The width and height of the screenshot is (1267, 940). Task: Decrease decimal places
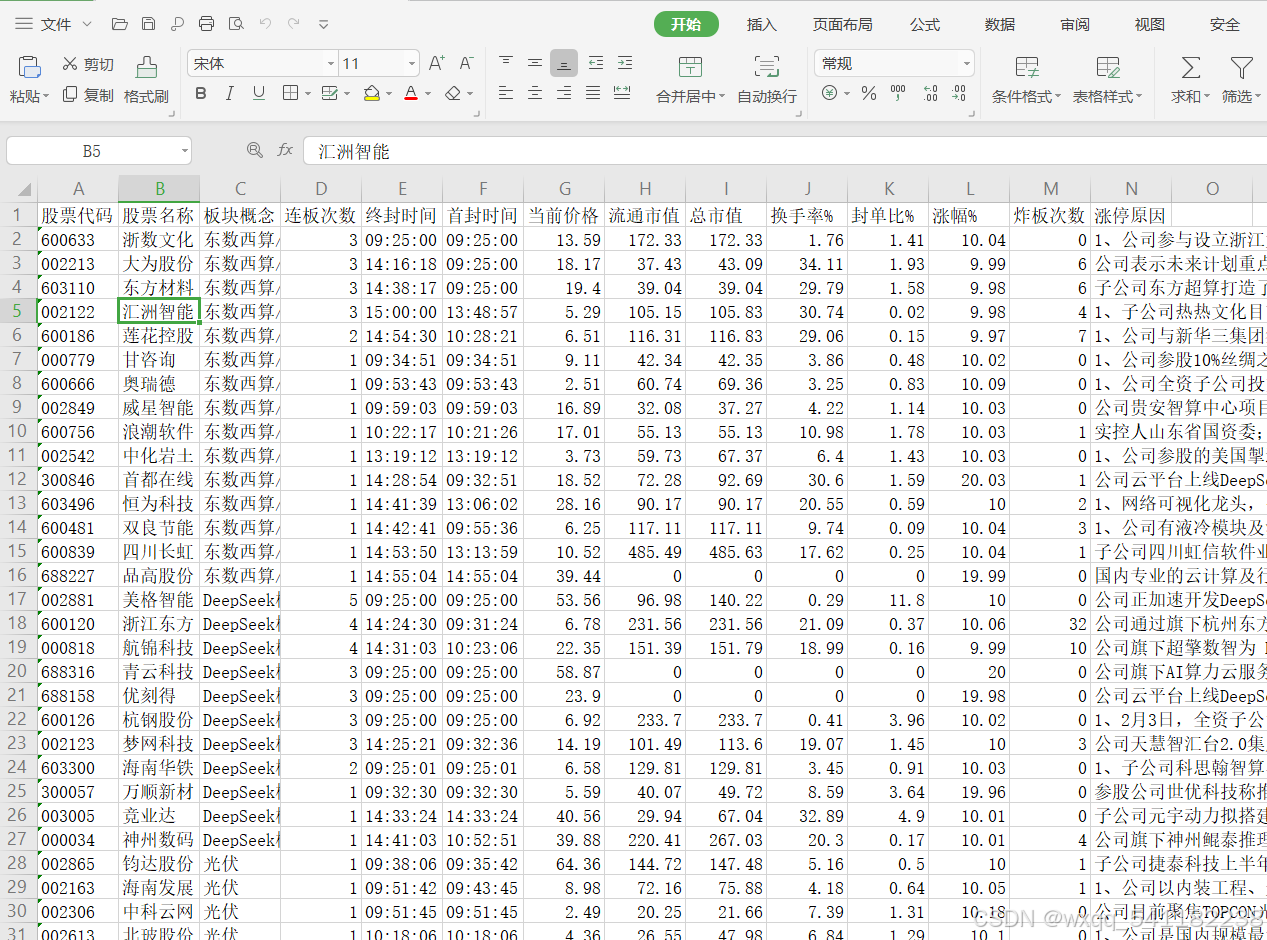pyautogui.click(x=959, y=93)
